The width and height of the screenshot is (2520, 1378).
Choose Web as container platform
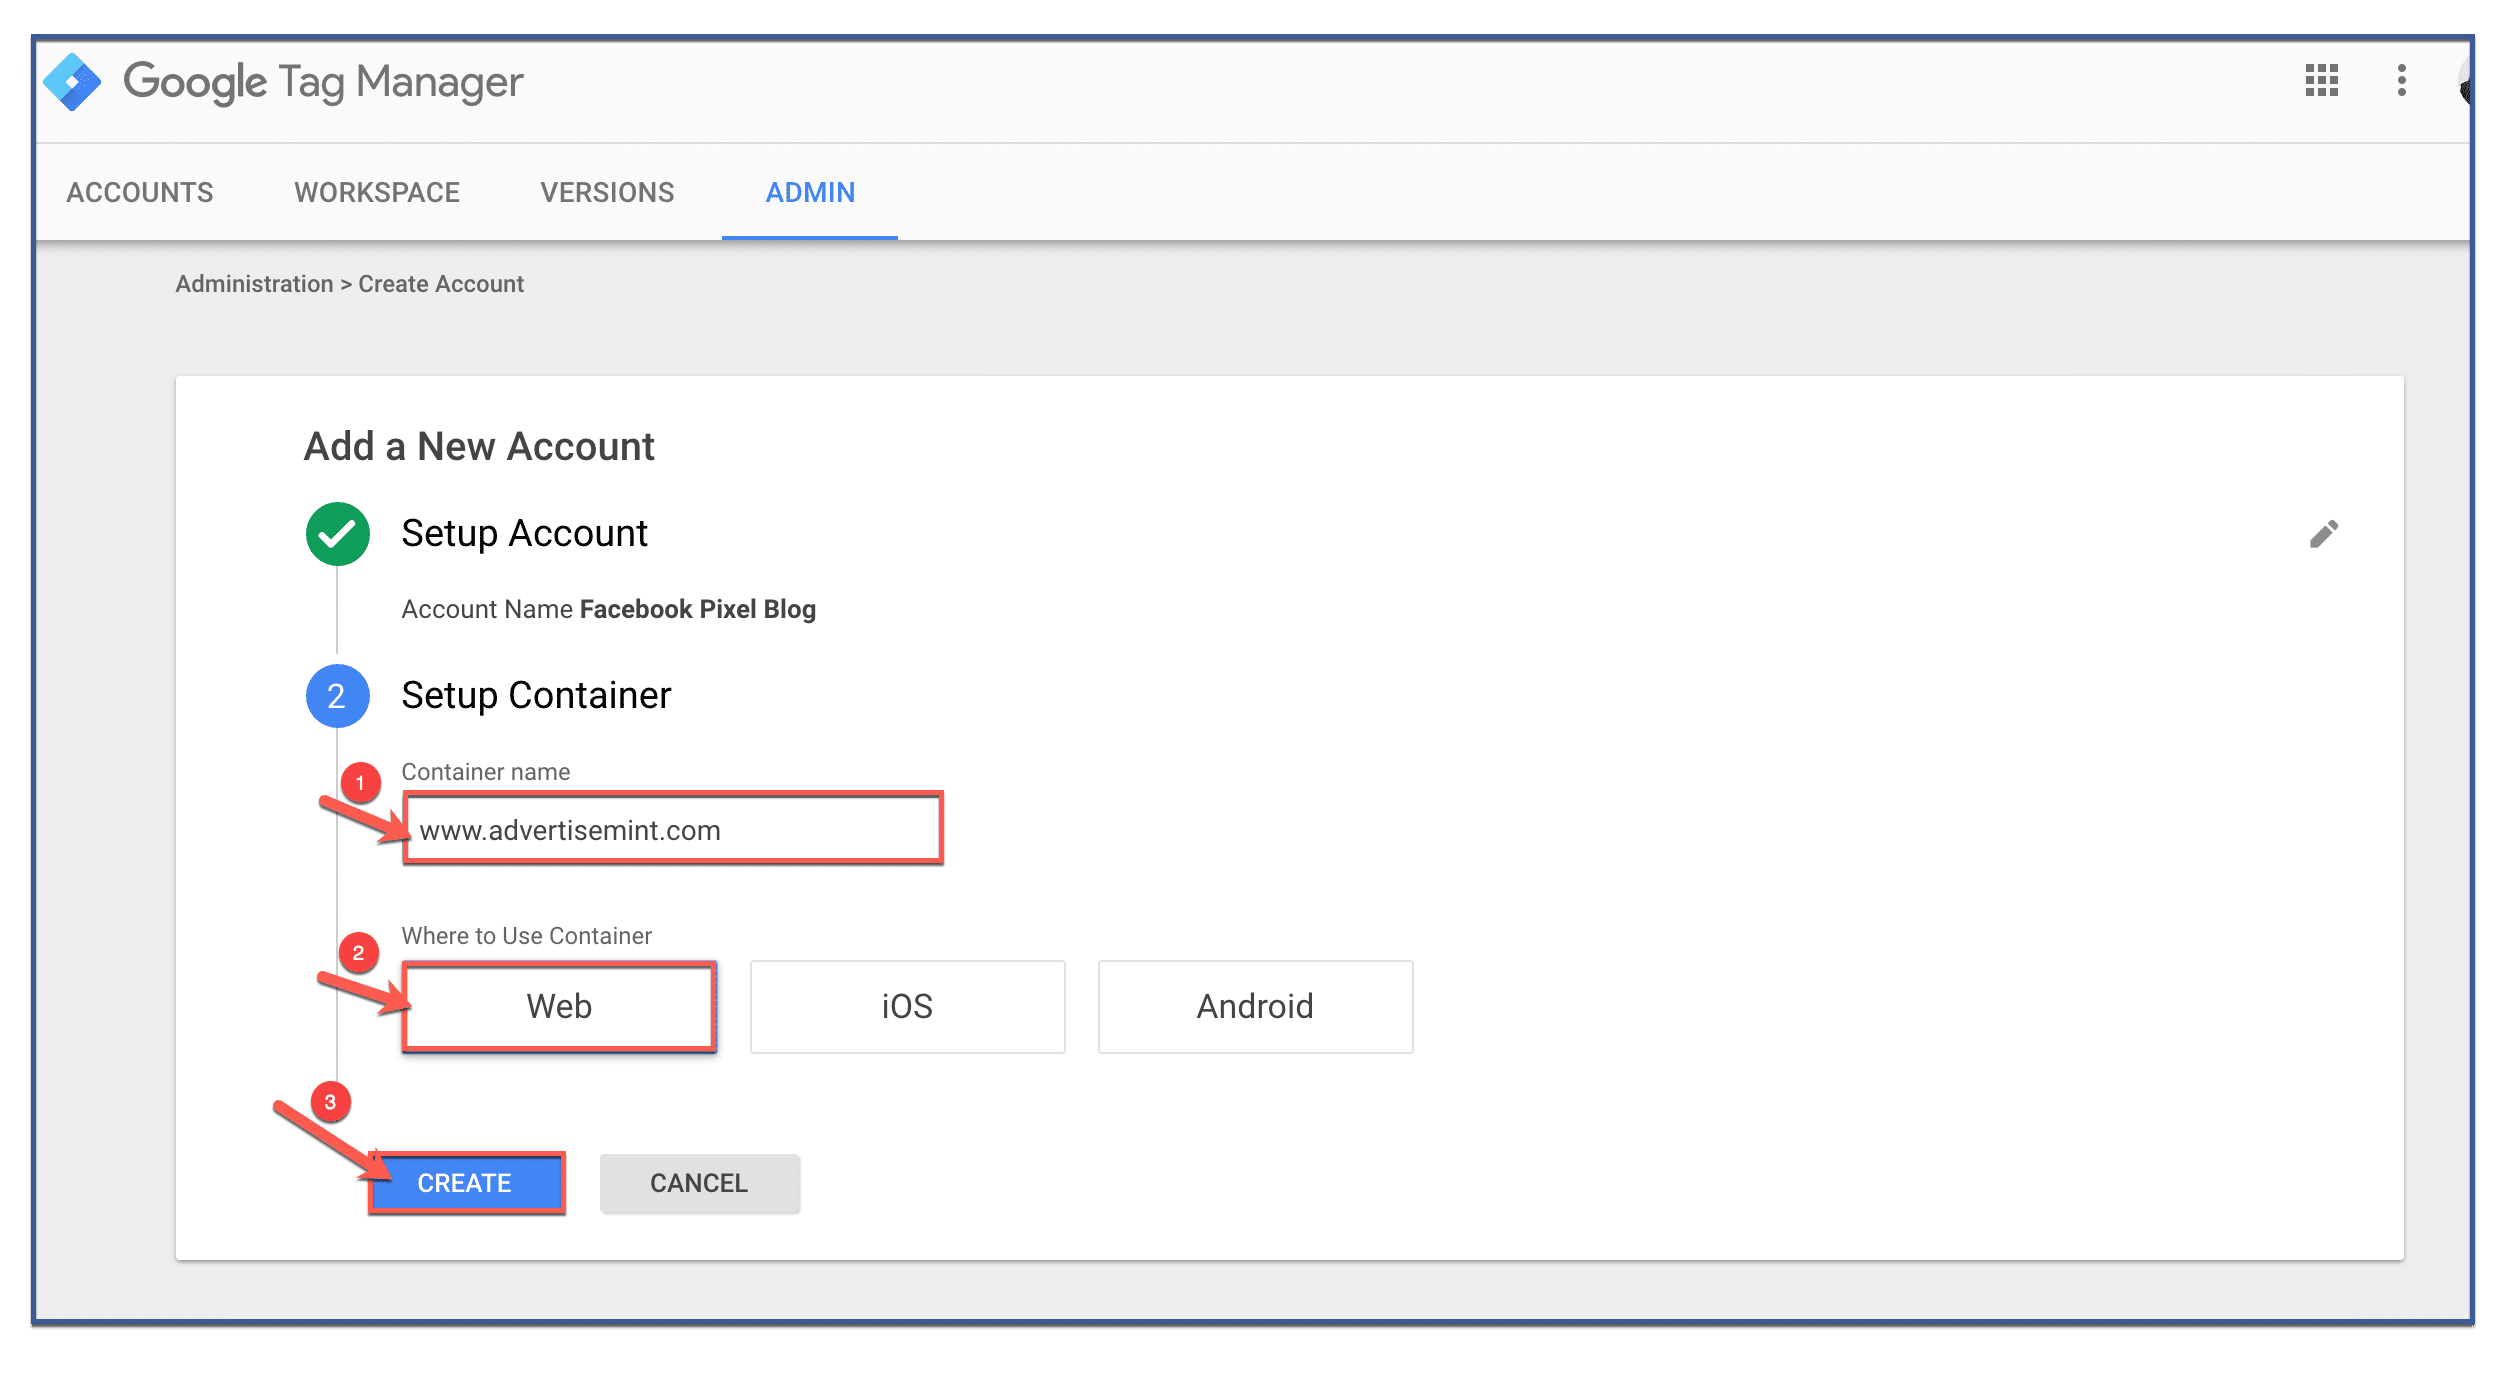tap(559, 1006)
